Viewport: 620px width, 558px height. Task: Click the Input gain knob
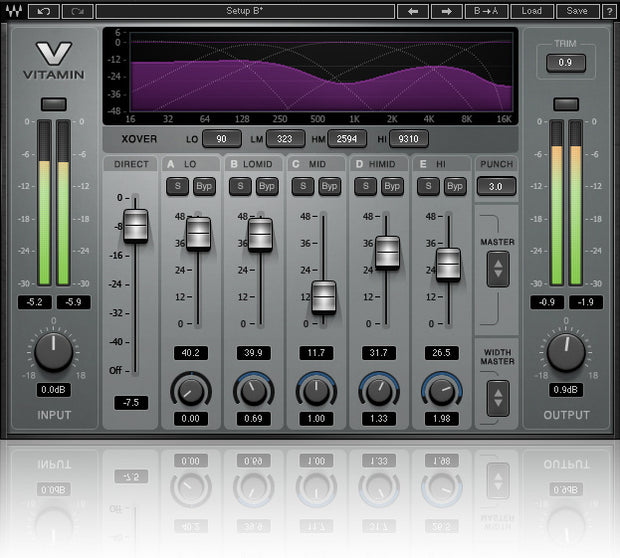coord(54,352)
